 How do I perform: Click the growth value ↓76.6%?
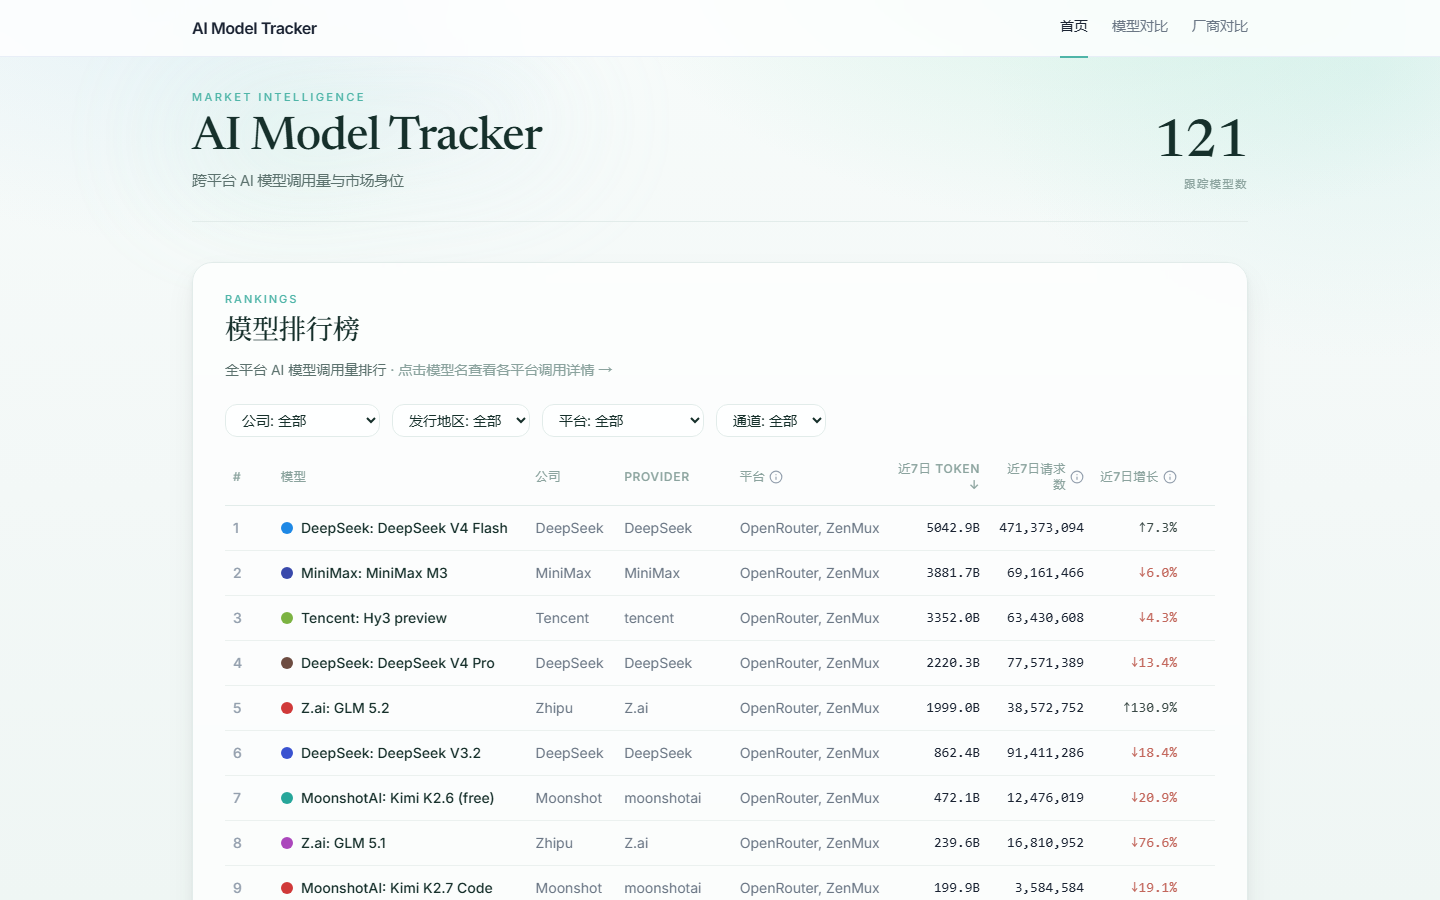(1154, 843)
